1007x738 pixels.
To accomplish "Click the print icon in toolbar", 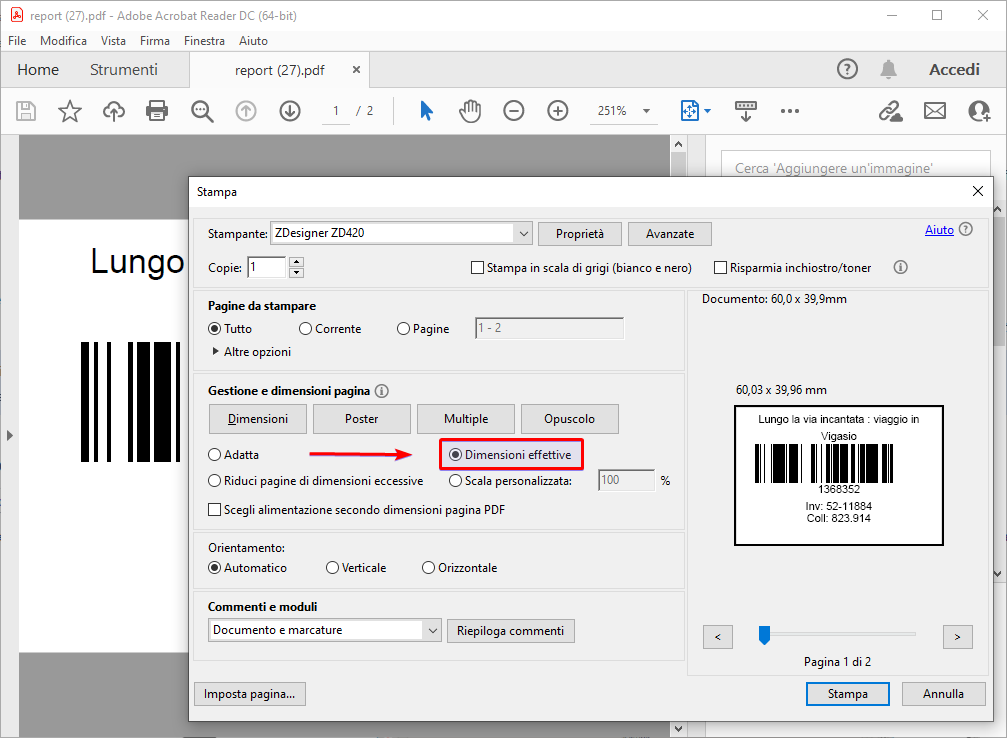I will click(x=157, y=111).
